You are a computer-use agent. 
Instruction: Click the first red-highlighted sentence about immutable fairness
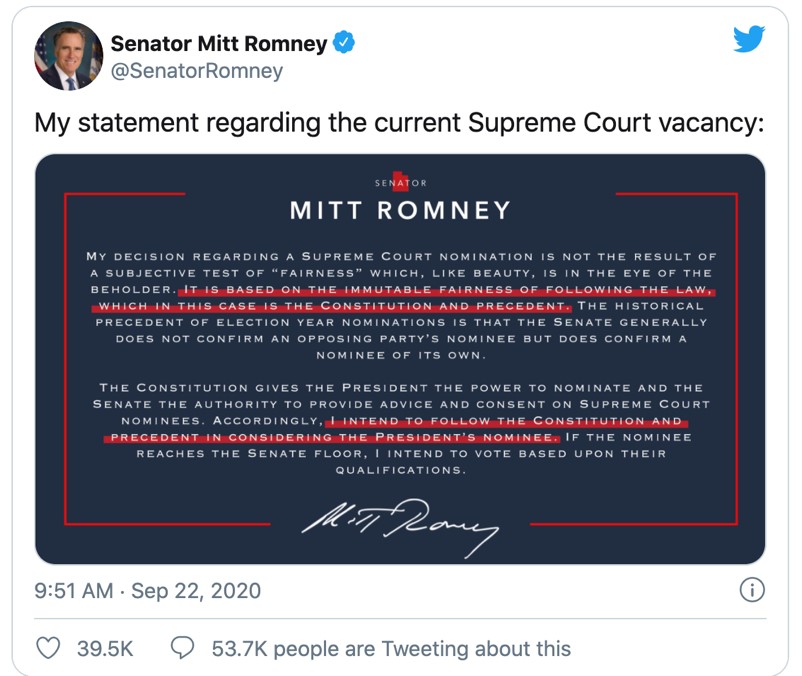403,298
